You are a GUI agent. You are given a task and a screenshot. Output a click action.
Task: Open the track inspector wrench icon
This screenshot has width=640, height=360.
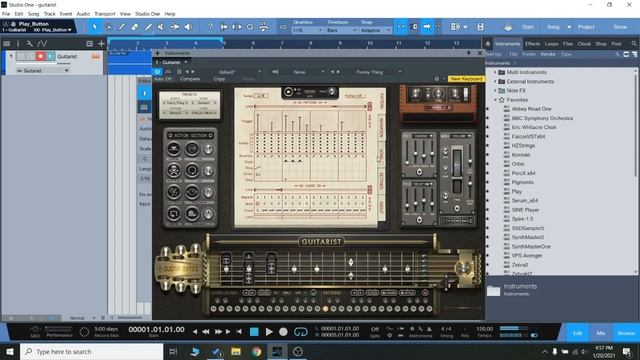click(x=29, y=43)
